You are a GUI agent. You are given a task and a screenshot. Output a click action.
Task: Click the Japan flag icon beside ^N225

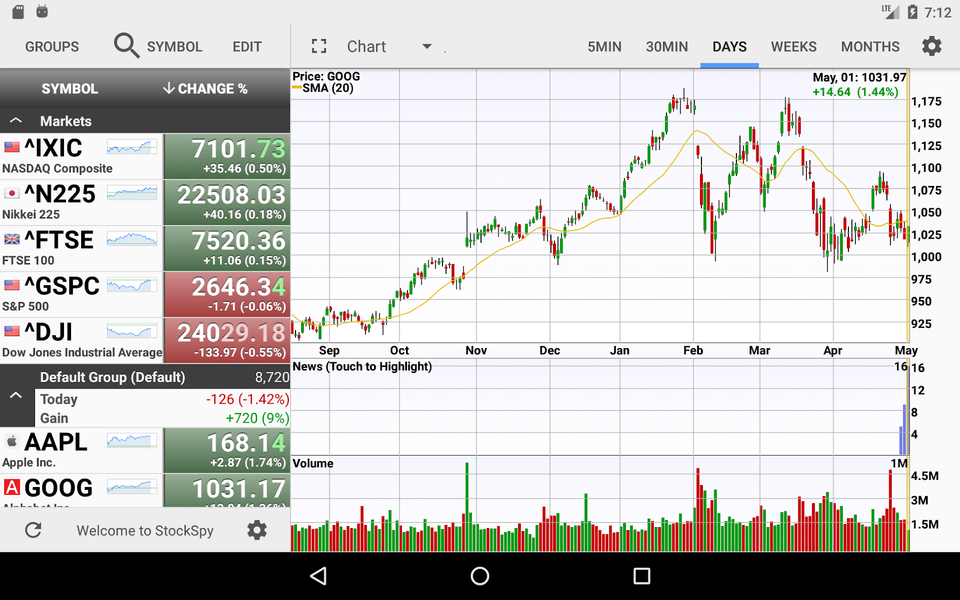[x=13, y=190]
